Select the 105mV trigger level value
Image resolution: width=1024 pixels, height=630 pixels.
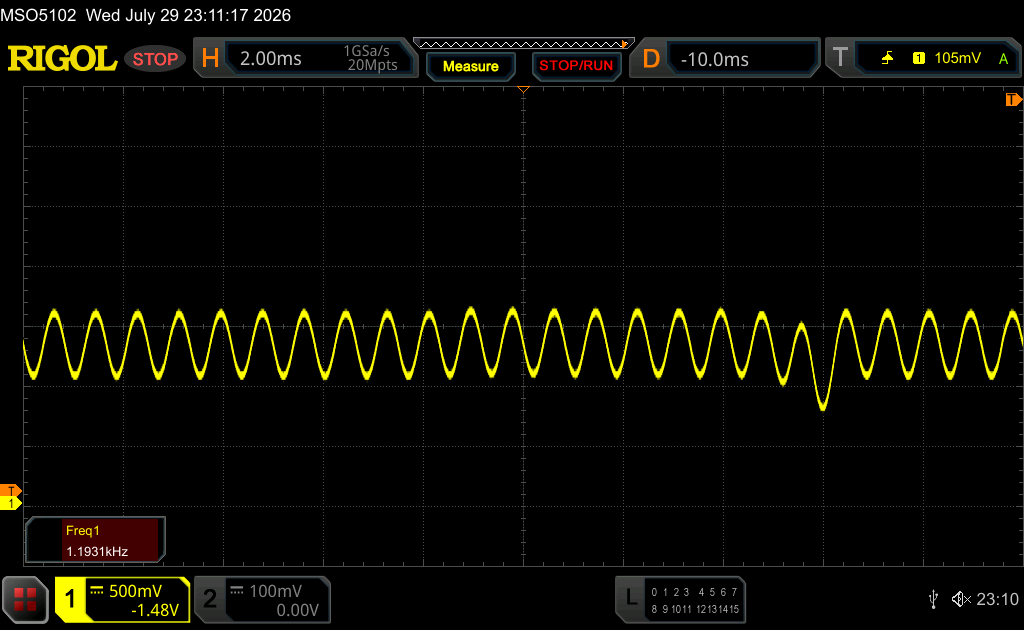point(957,58)
